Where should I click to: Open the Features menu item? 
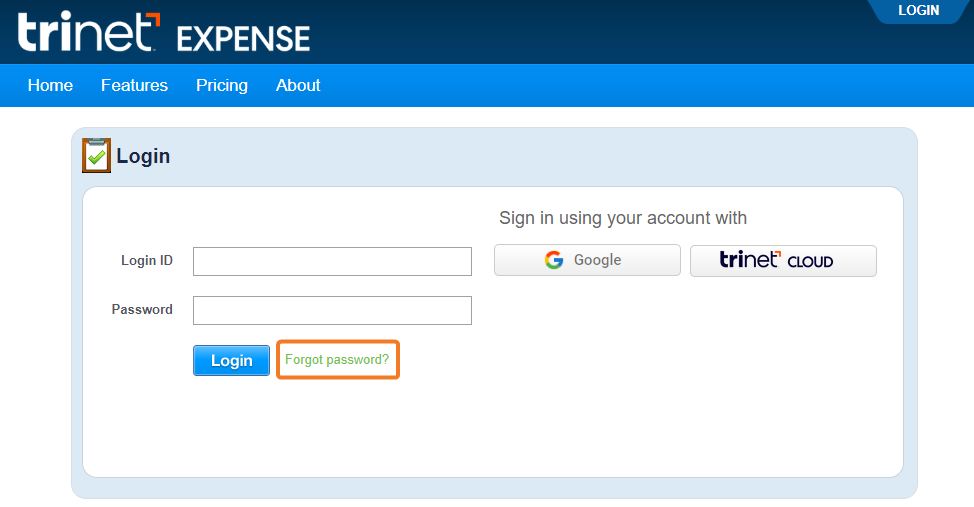(134, 85)
